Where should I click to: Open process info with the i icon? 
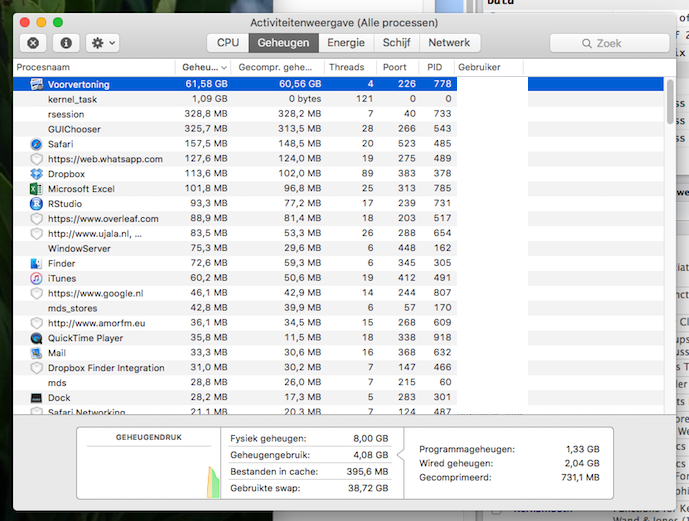click(66, 43)
